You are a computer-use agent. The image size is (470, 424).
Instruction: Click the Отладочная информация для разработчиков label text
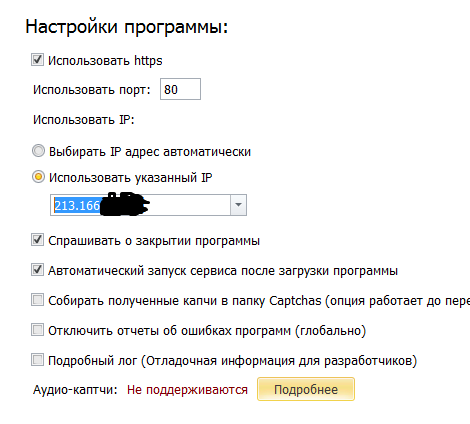[279, 361]
